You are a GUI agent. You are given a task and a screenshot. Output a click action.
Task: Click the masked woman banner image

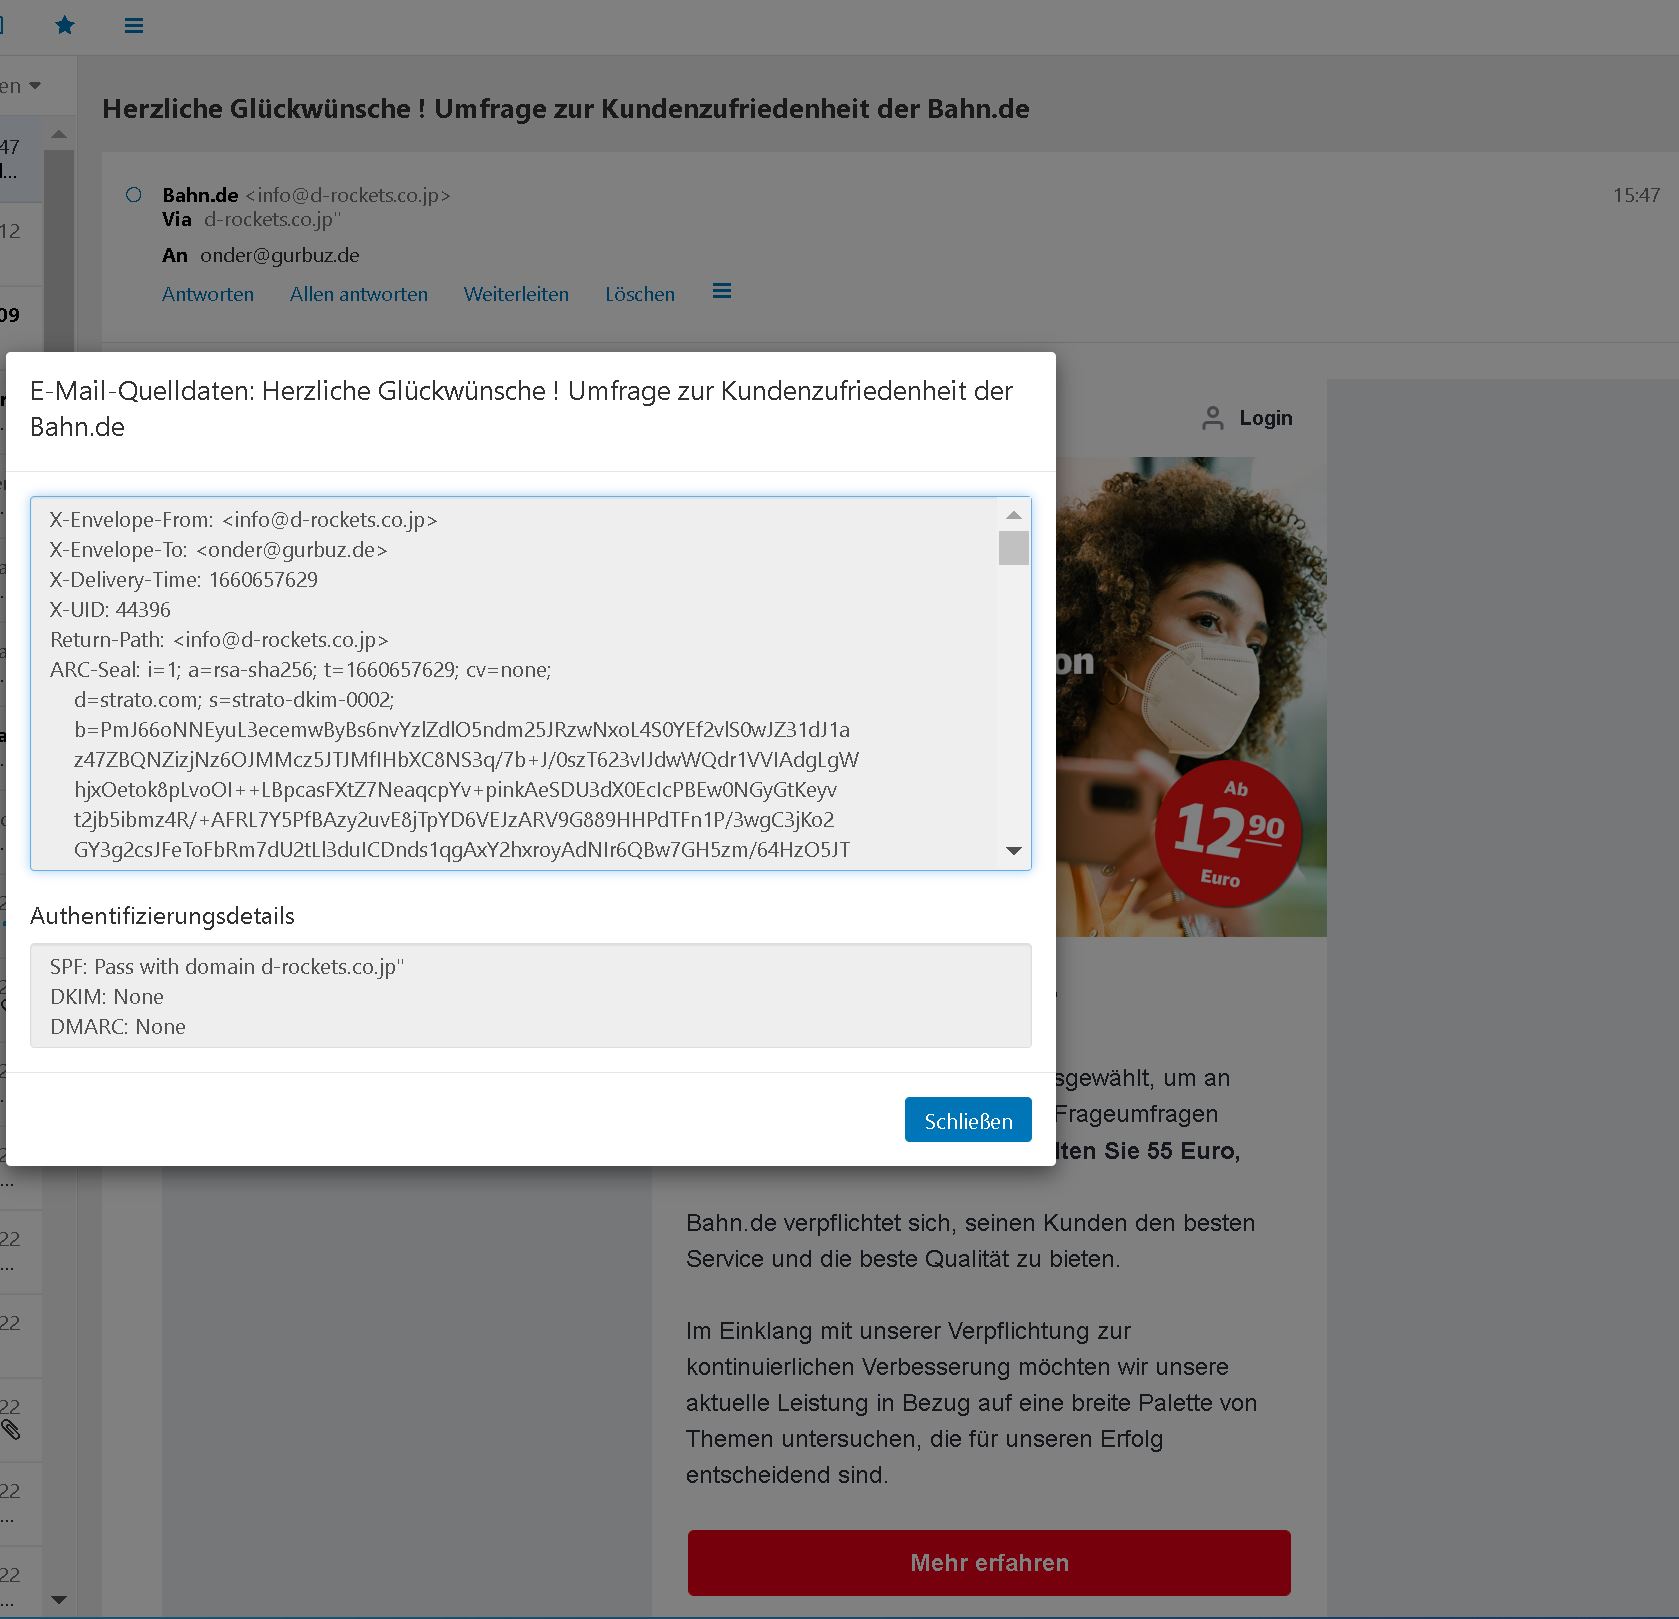click(x=1190, y=697)
